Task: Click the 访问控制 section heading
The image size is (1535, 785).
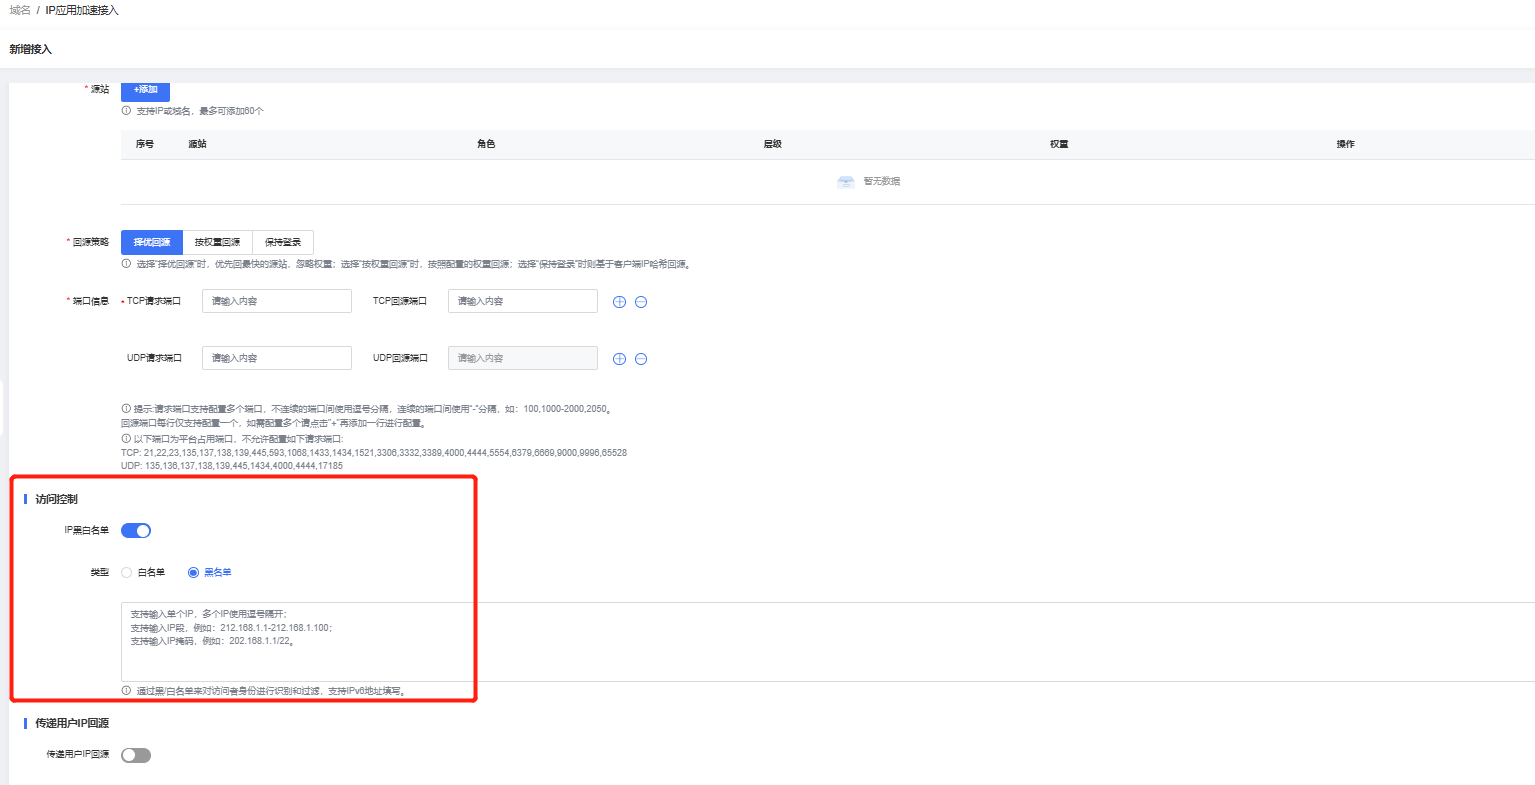Action: 56,499
